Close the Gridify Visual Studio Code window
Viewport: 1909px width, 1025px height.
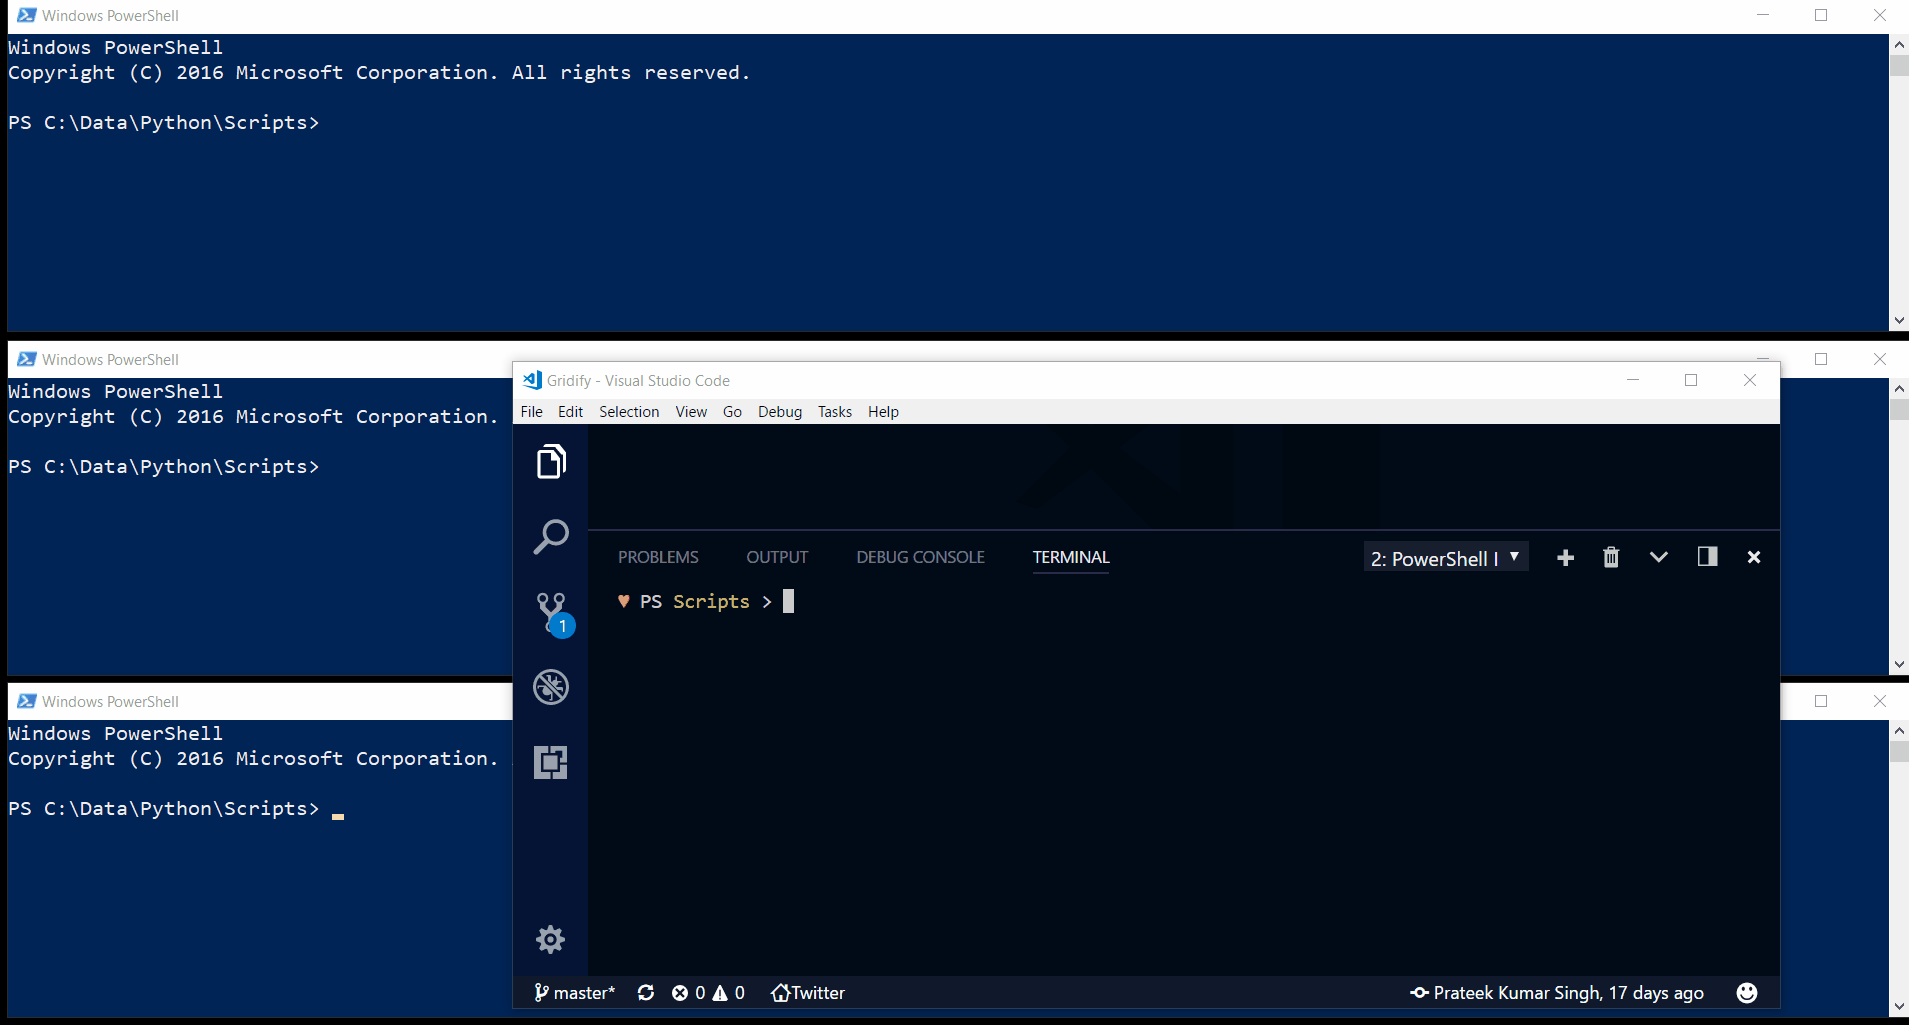1750,380
